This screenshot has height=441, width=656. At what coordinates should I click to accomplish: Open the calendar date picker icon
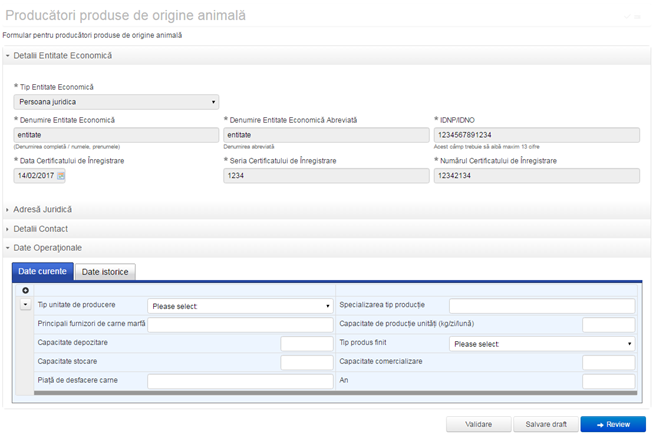click(60, 176)
